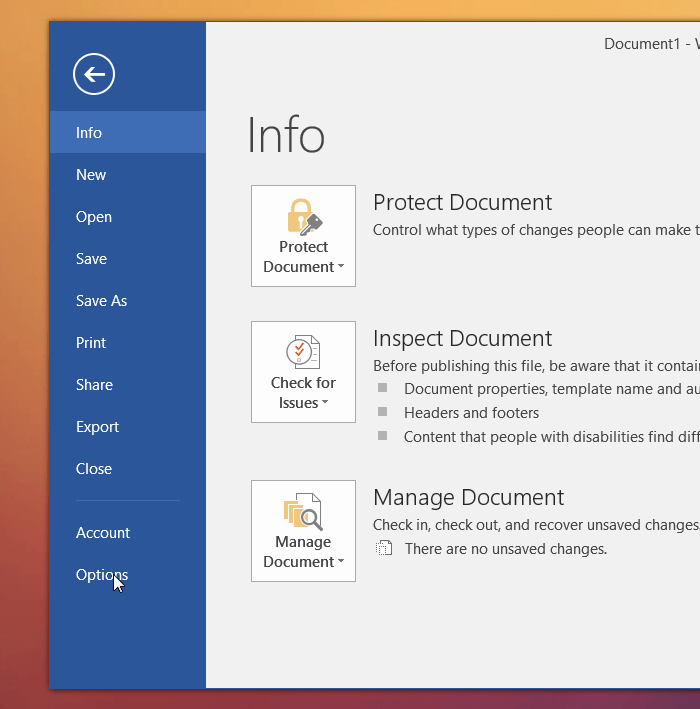Click the back arrow to return to document
Image resolution: width=700 pixels, height=709 pixels.
pyautogui.click(x=94, y=74)
